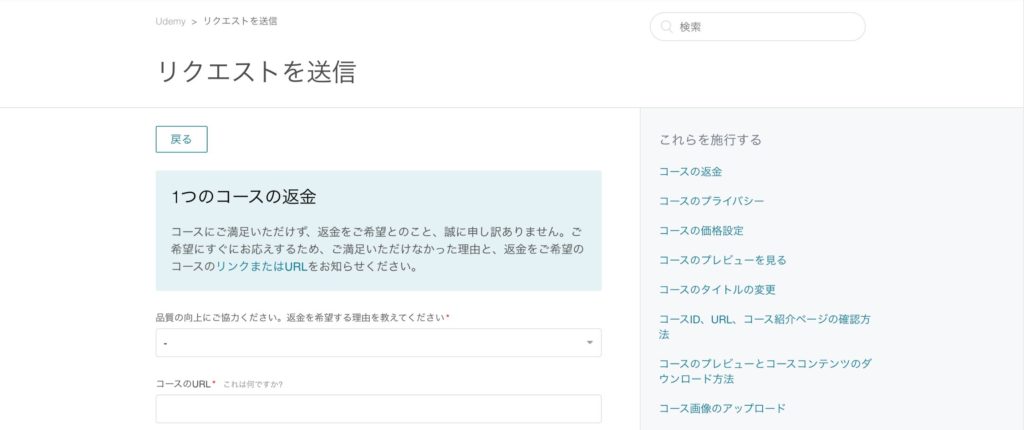Click the Udemy breadcrumb link
The image size is (1024, 430).
[170, 21]
